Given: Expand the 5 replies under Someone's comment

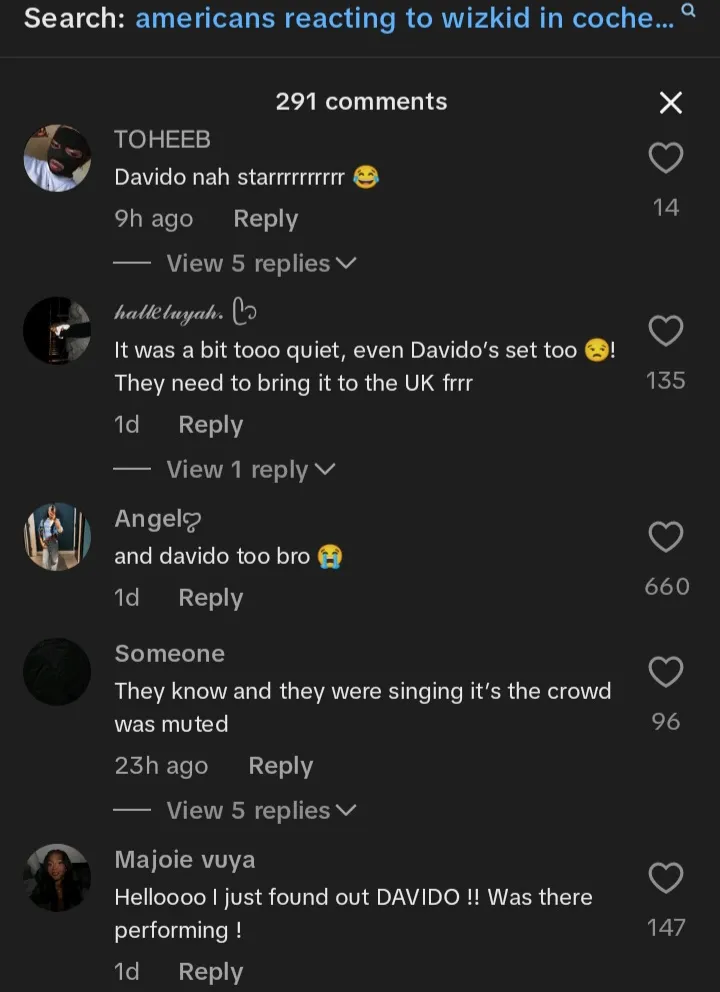Looking at the screenshot, I should click(261, 811).
